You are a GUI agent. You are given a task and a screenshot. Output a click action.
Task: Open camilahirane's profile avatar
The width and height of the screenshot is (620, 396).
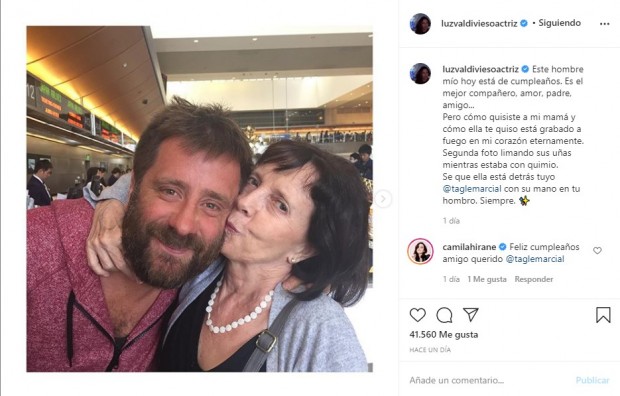point(420,251)
